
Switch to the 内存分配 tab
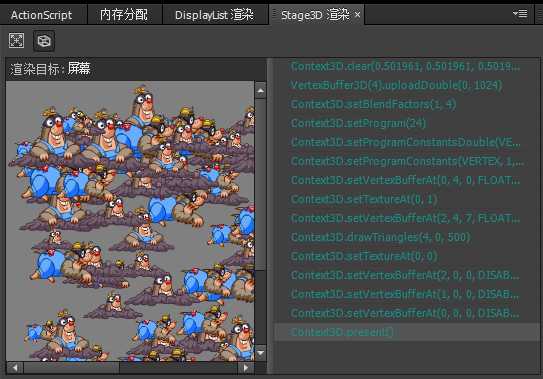[124, 15]
